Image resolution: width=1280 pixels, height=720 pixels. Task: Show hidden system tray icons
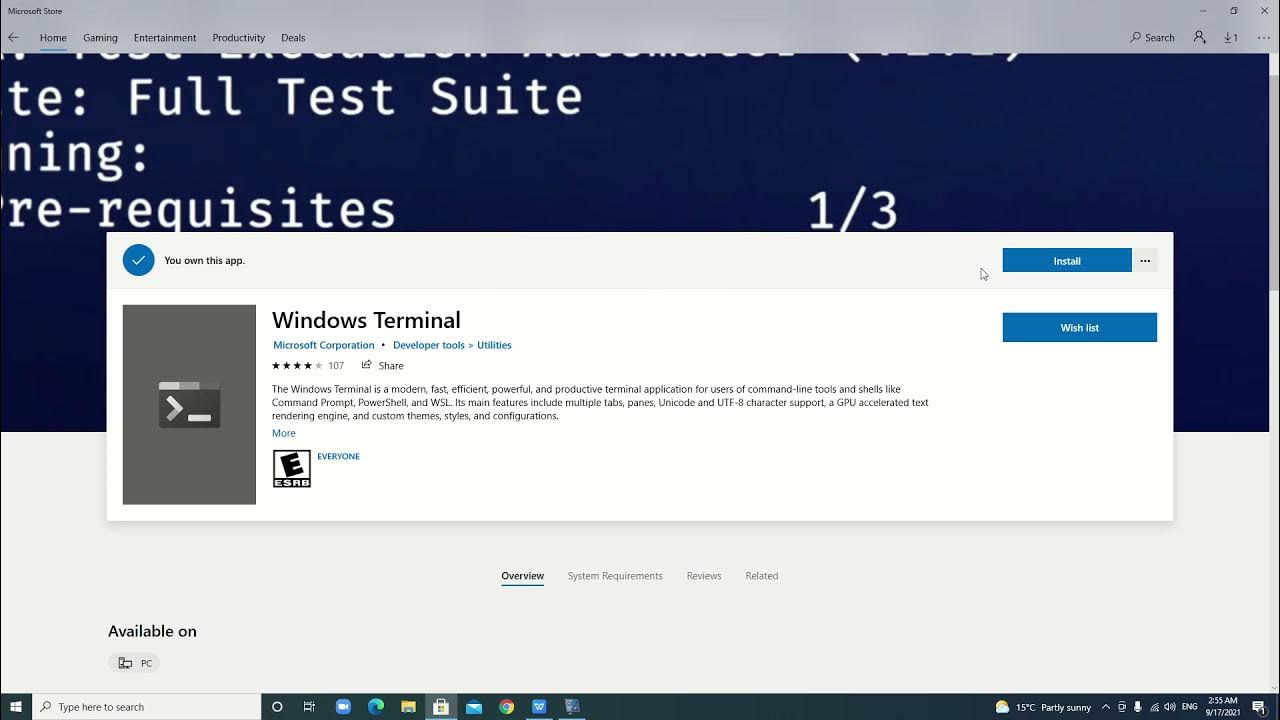pos(1105,707)
